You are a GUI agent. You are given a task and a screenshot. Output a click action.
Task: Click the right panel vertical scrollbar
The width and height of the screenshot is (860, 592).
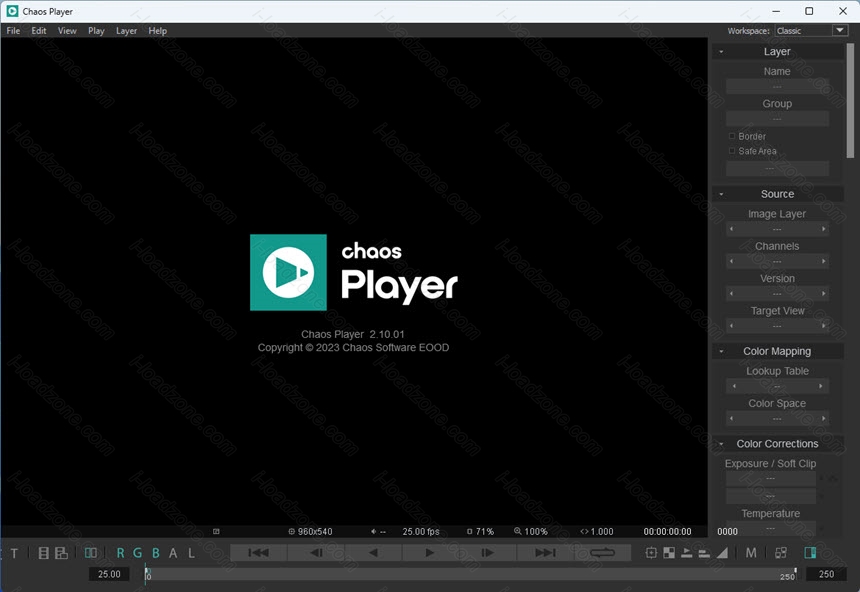pos(850,101)
